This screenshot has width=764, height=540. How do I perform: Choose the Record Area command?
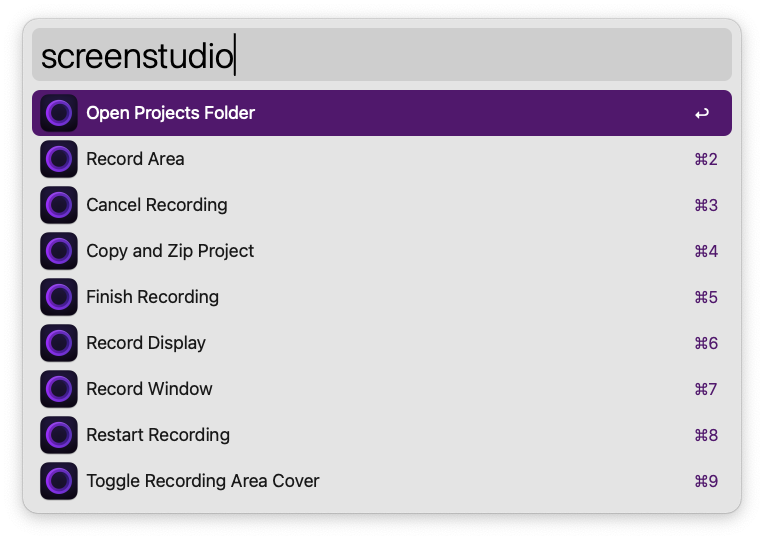pyautogui.click(x=135, y=159)
